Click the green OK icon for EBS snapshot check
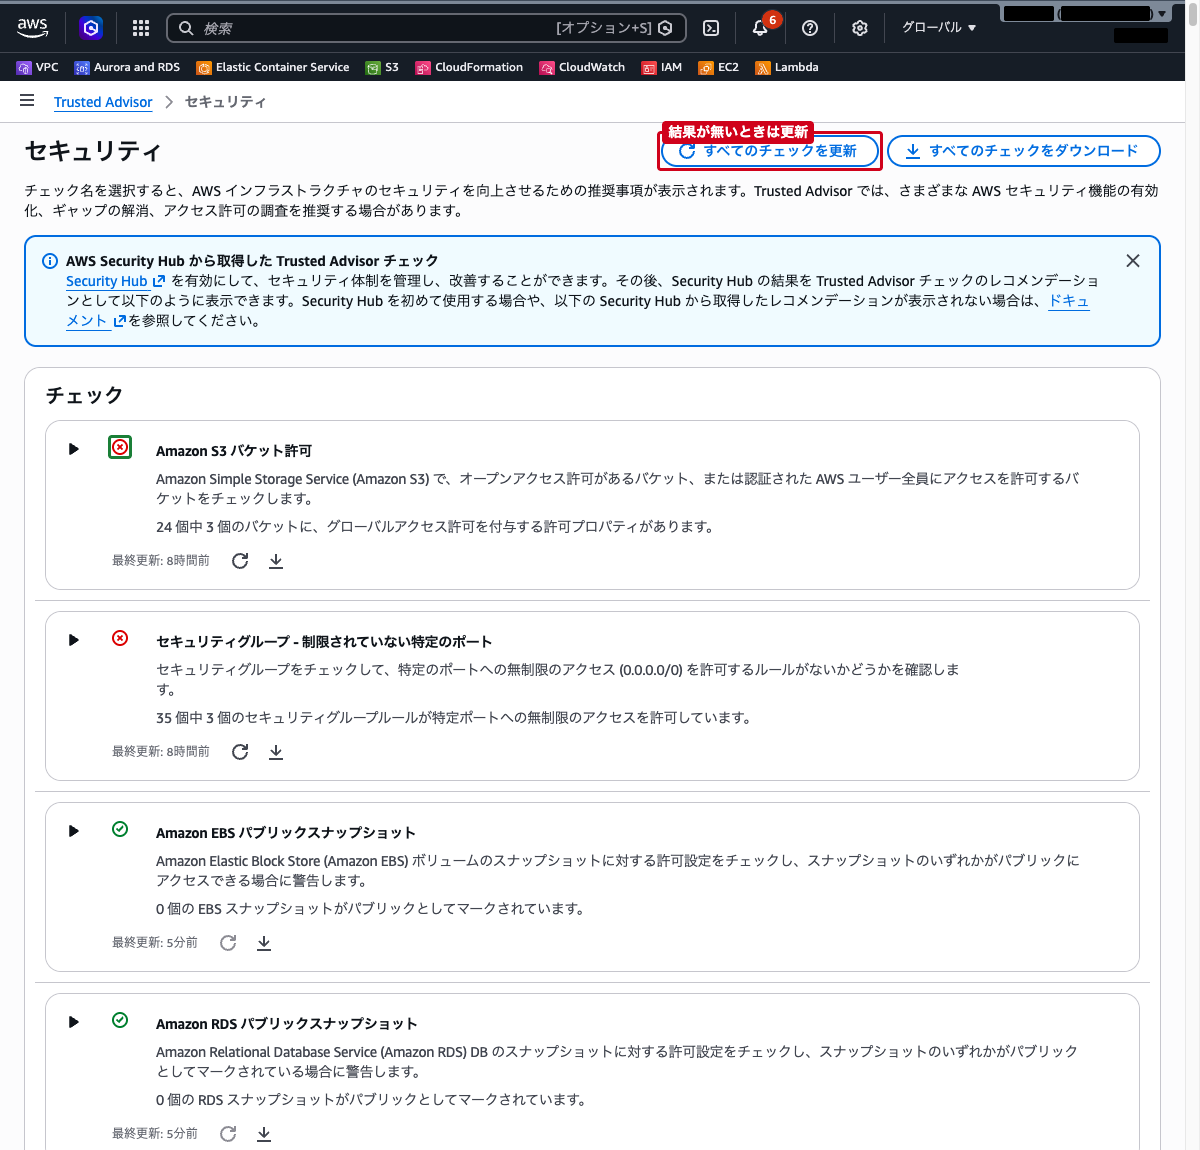 120,829
